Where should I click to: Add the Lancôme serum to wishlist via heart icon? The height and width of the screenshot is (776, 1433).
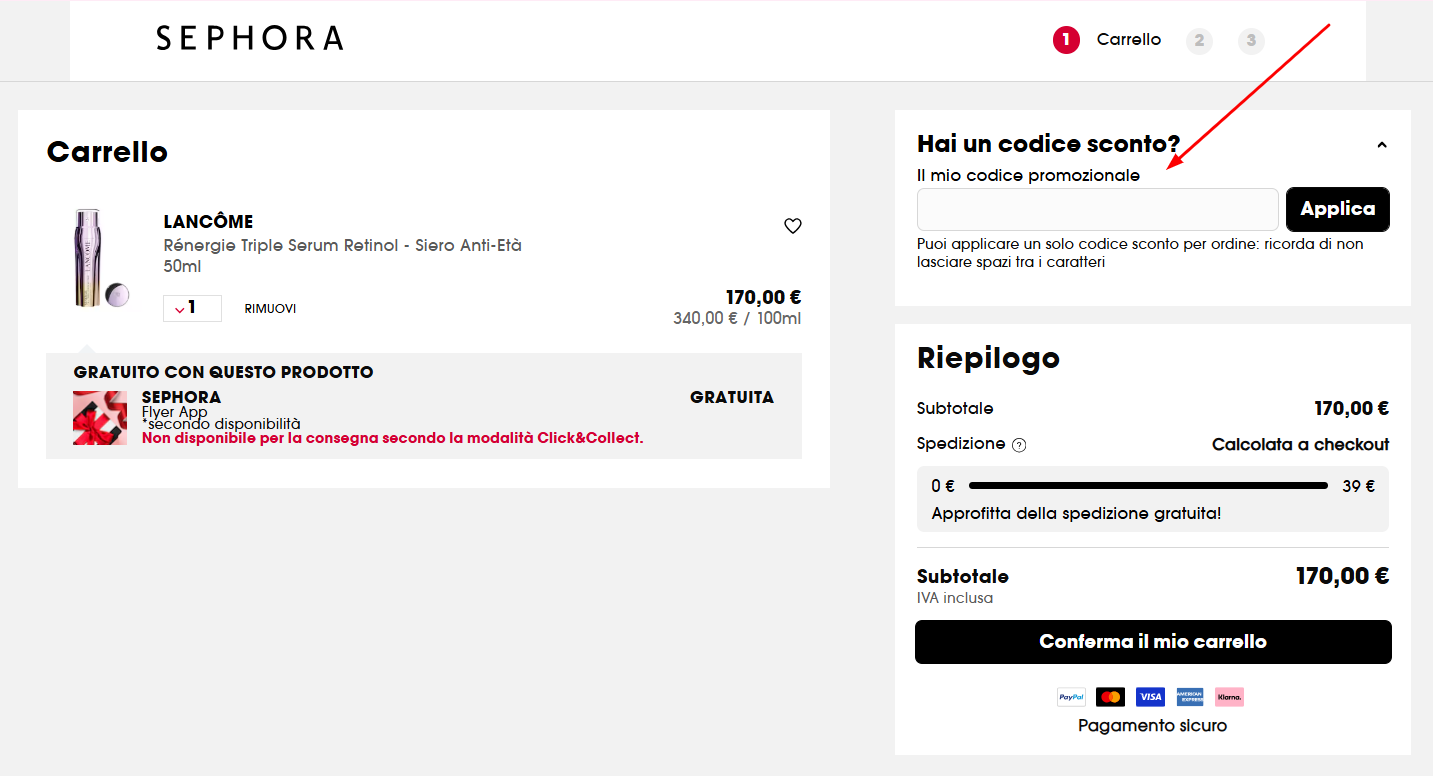click(x=793, y=225)
